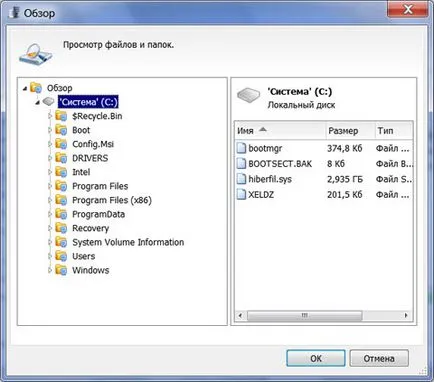434x382 pixels.
Task: Click the Recovery folder icon
Action: click(61, 228)
